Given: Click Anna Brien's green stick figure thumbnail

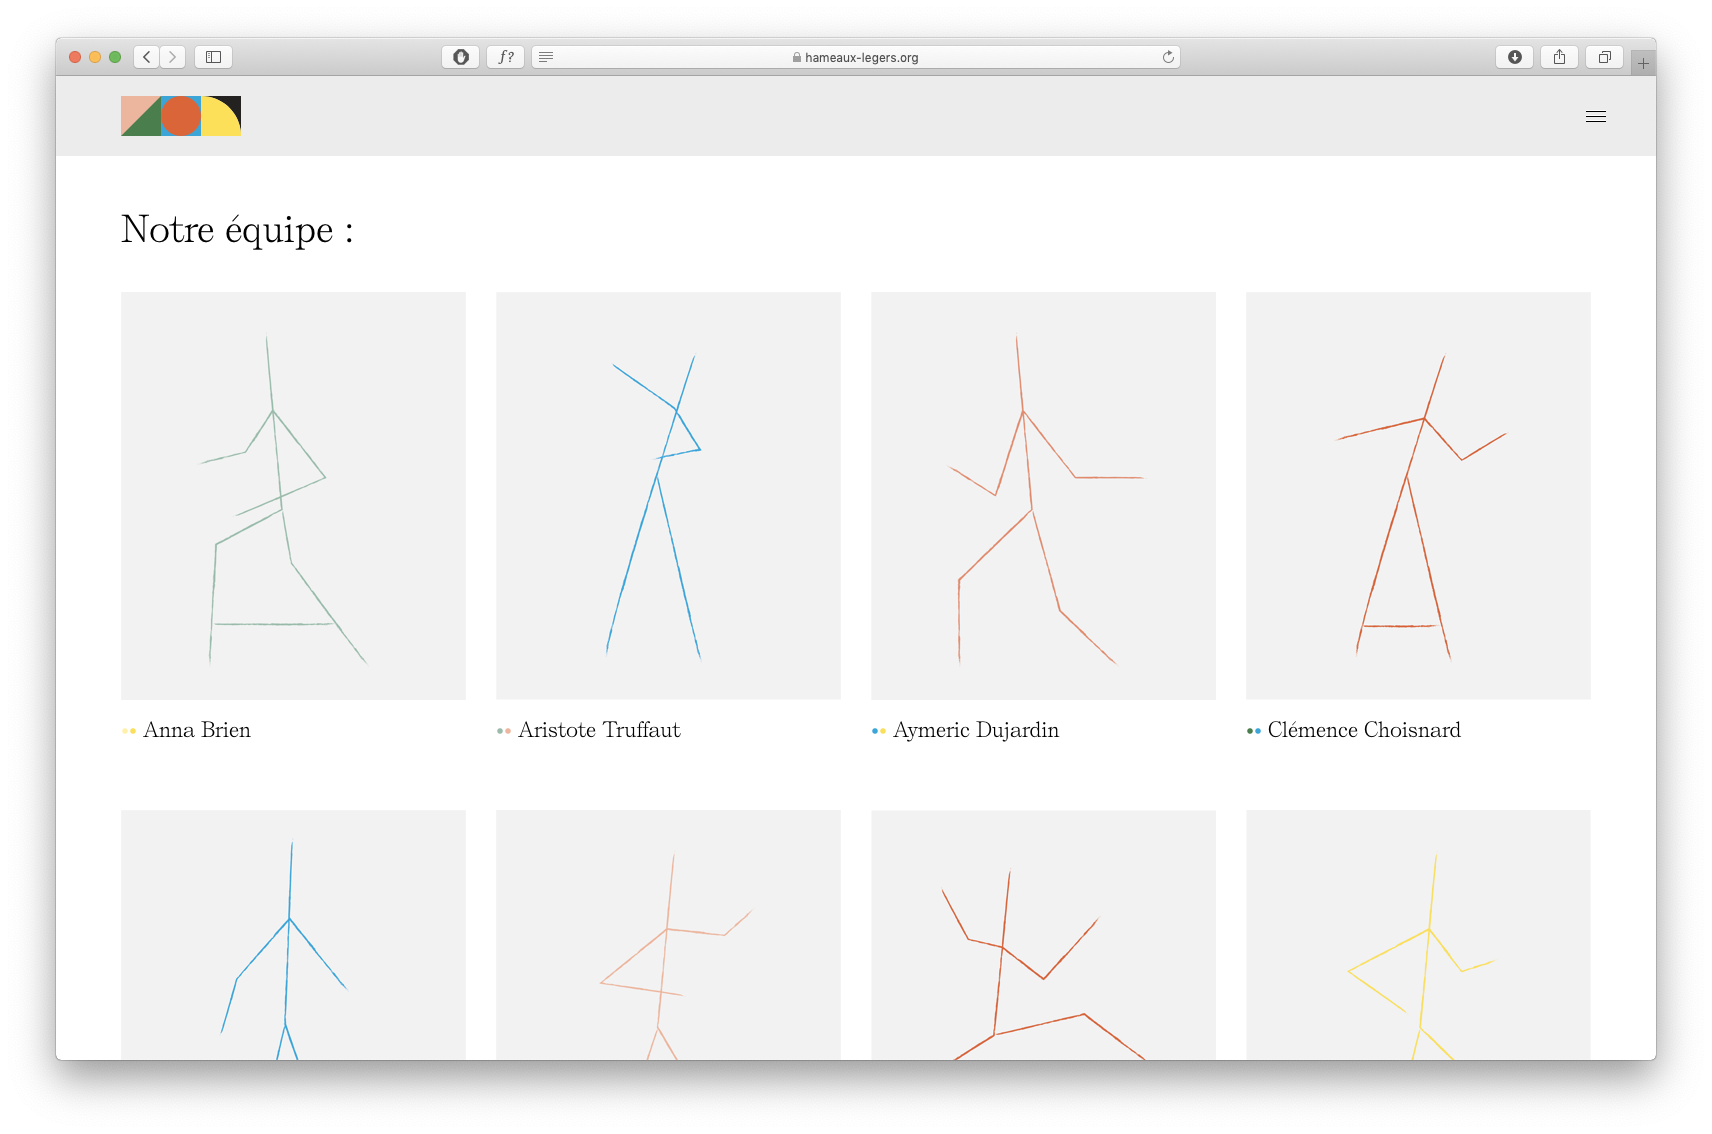Looking at the screenshot, I should coord(293,495).
